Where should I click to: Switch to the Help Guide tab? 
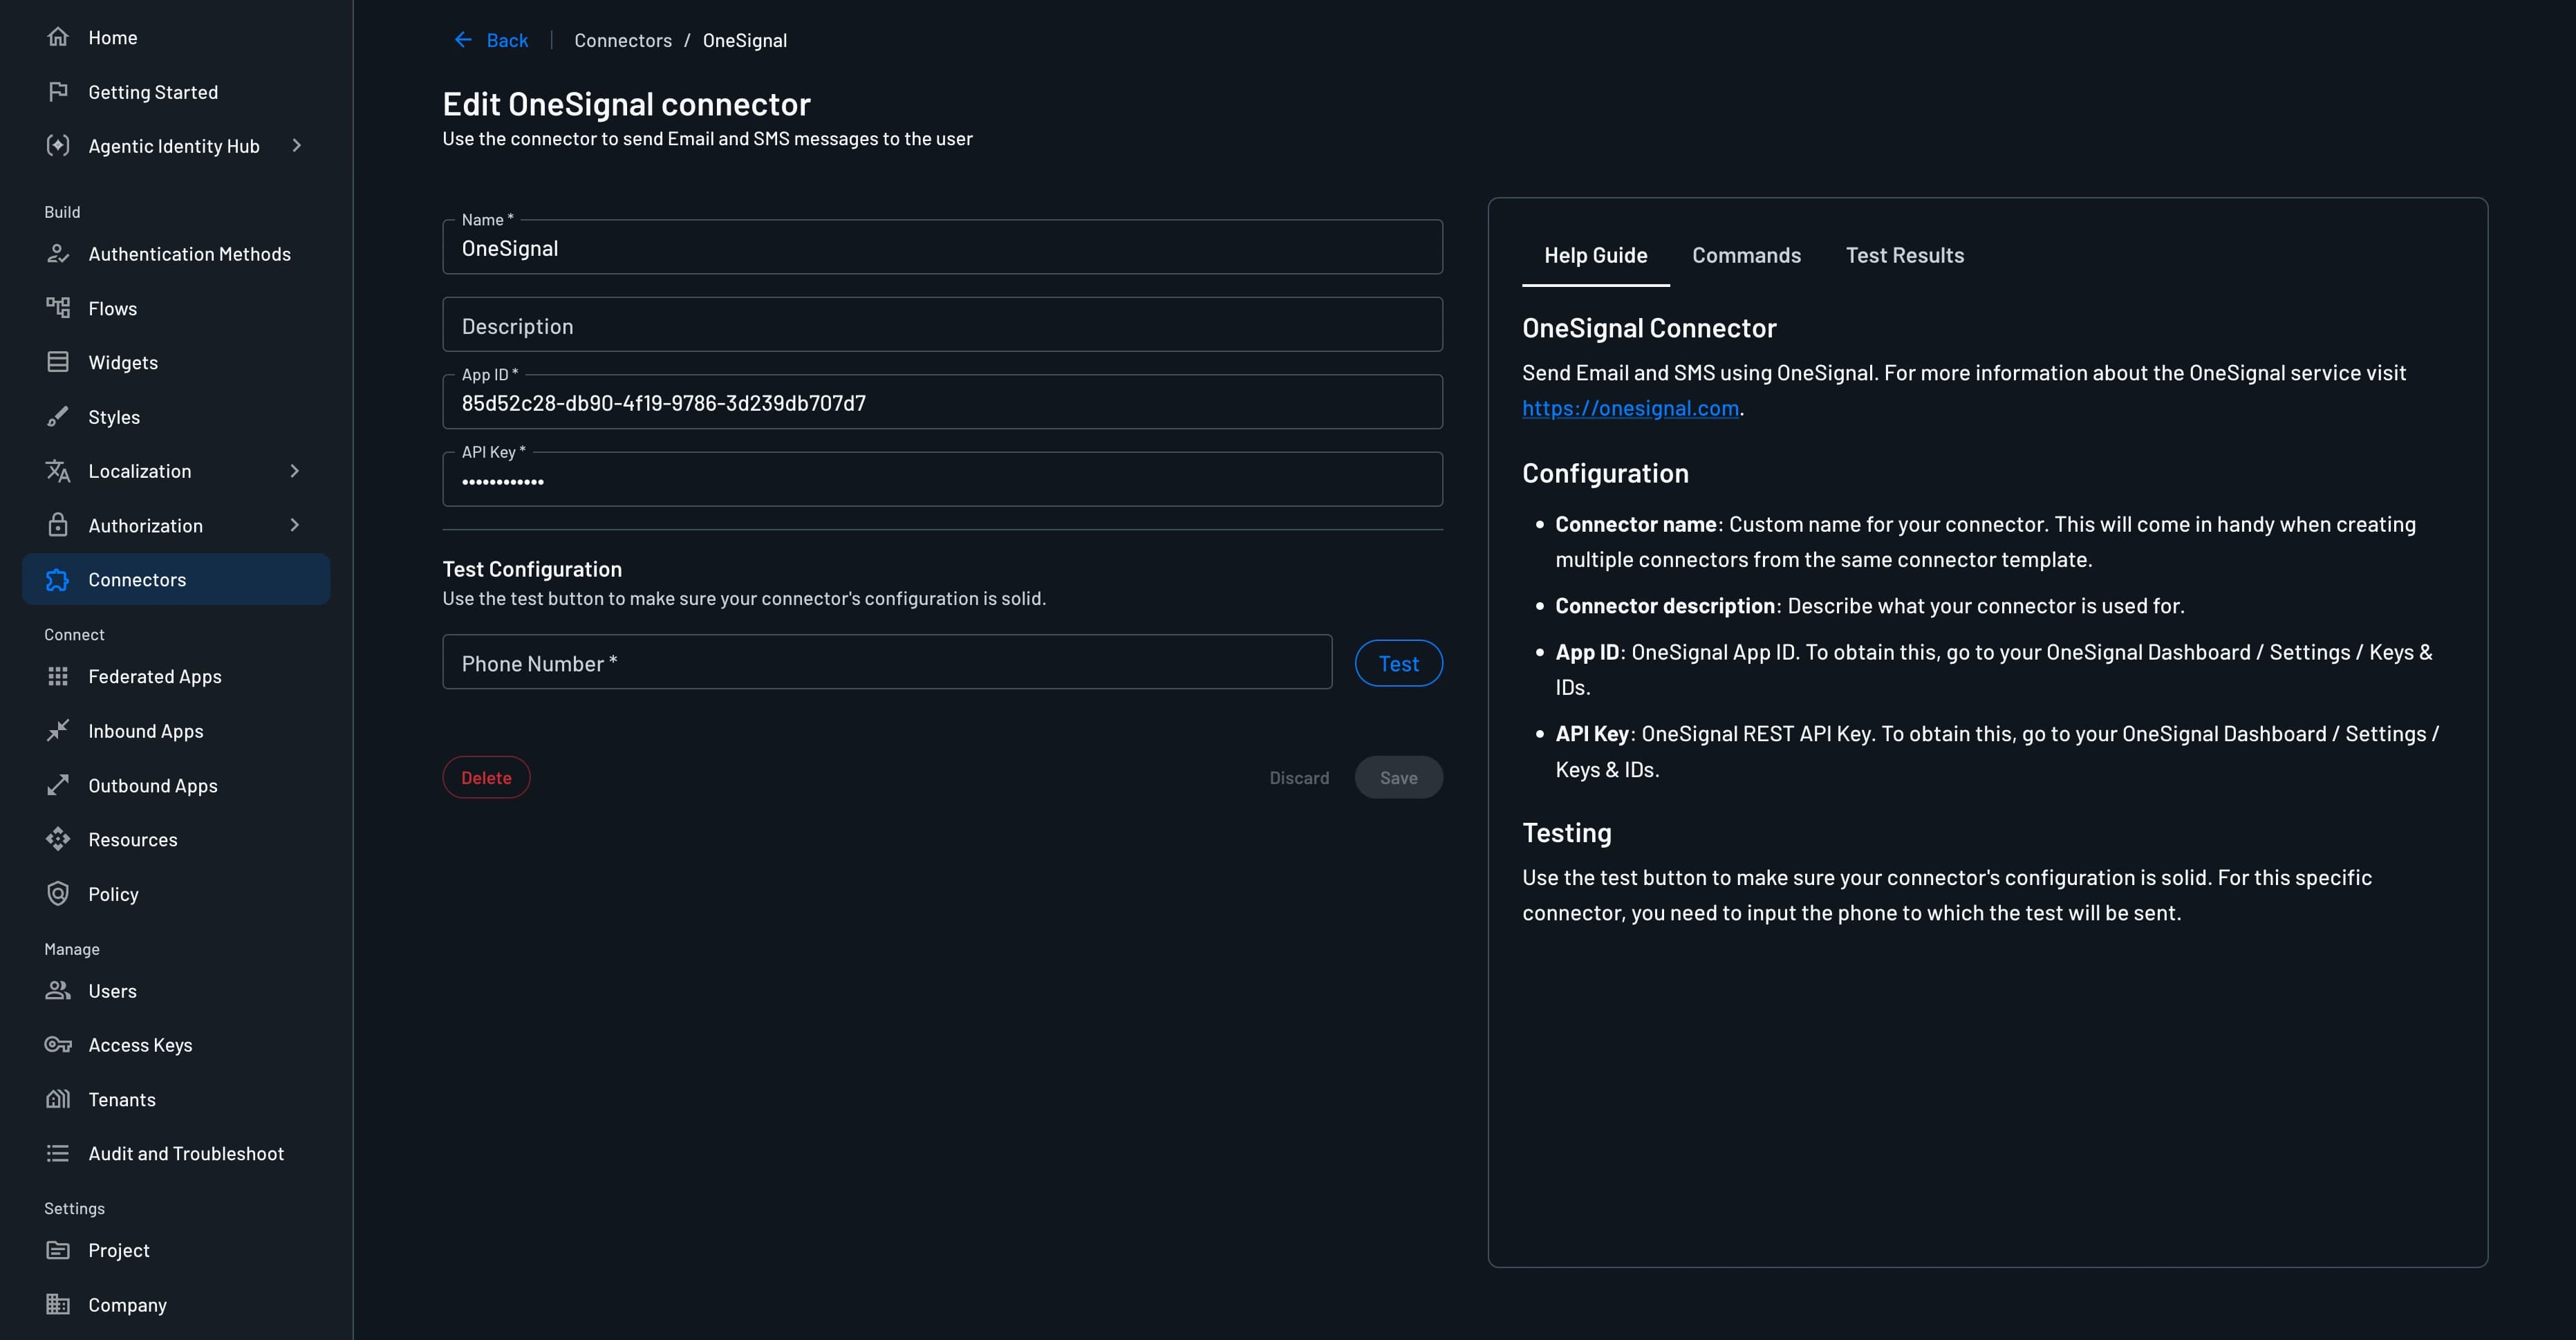click(1595, 256)
